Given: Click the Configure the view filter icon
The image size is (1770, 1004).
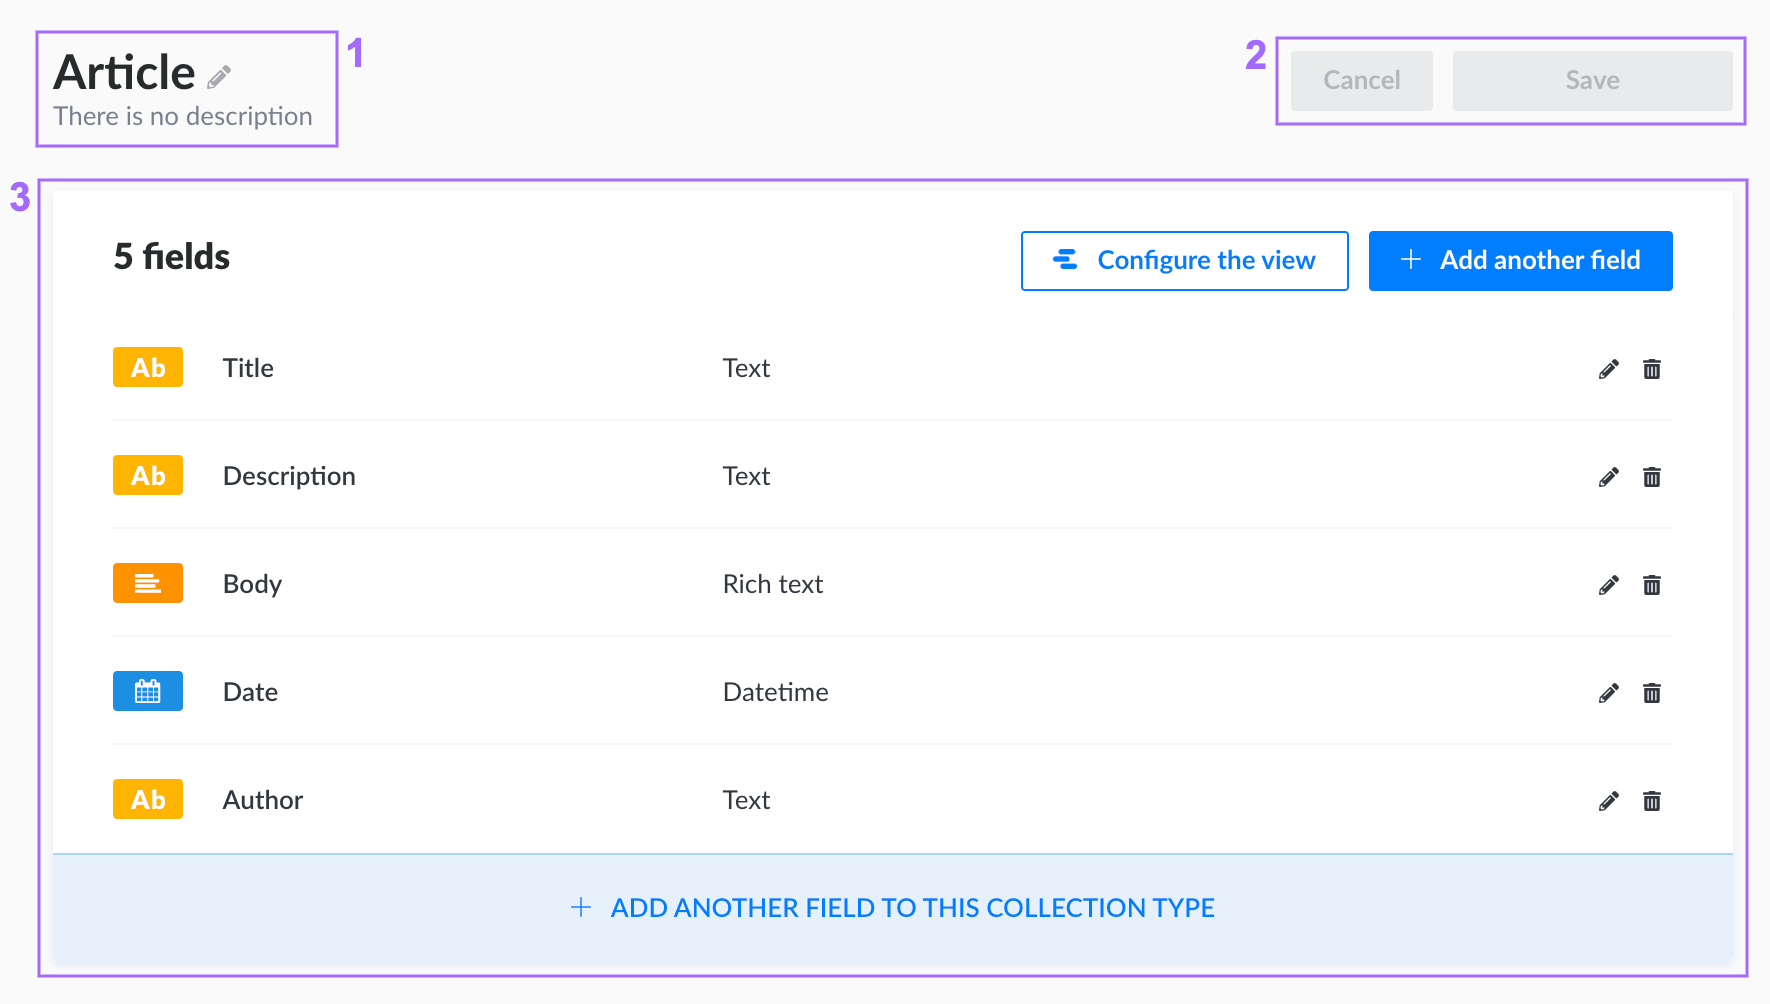Looking at the screenshot, I should pyautogui.click(x=1065, y=260).
